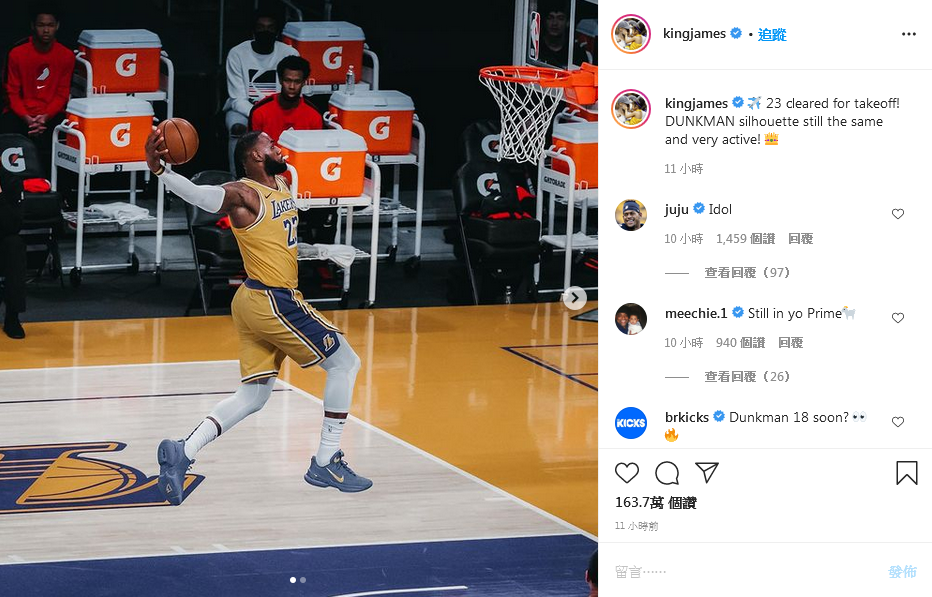
Task: Like meechie.1's comment heart
Action: [x=898, y=318]
